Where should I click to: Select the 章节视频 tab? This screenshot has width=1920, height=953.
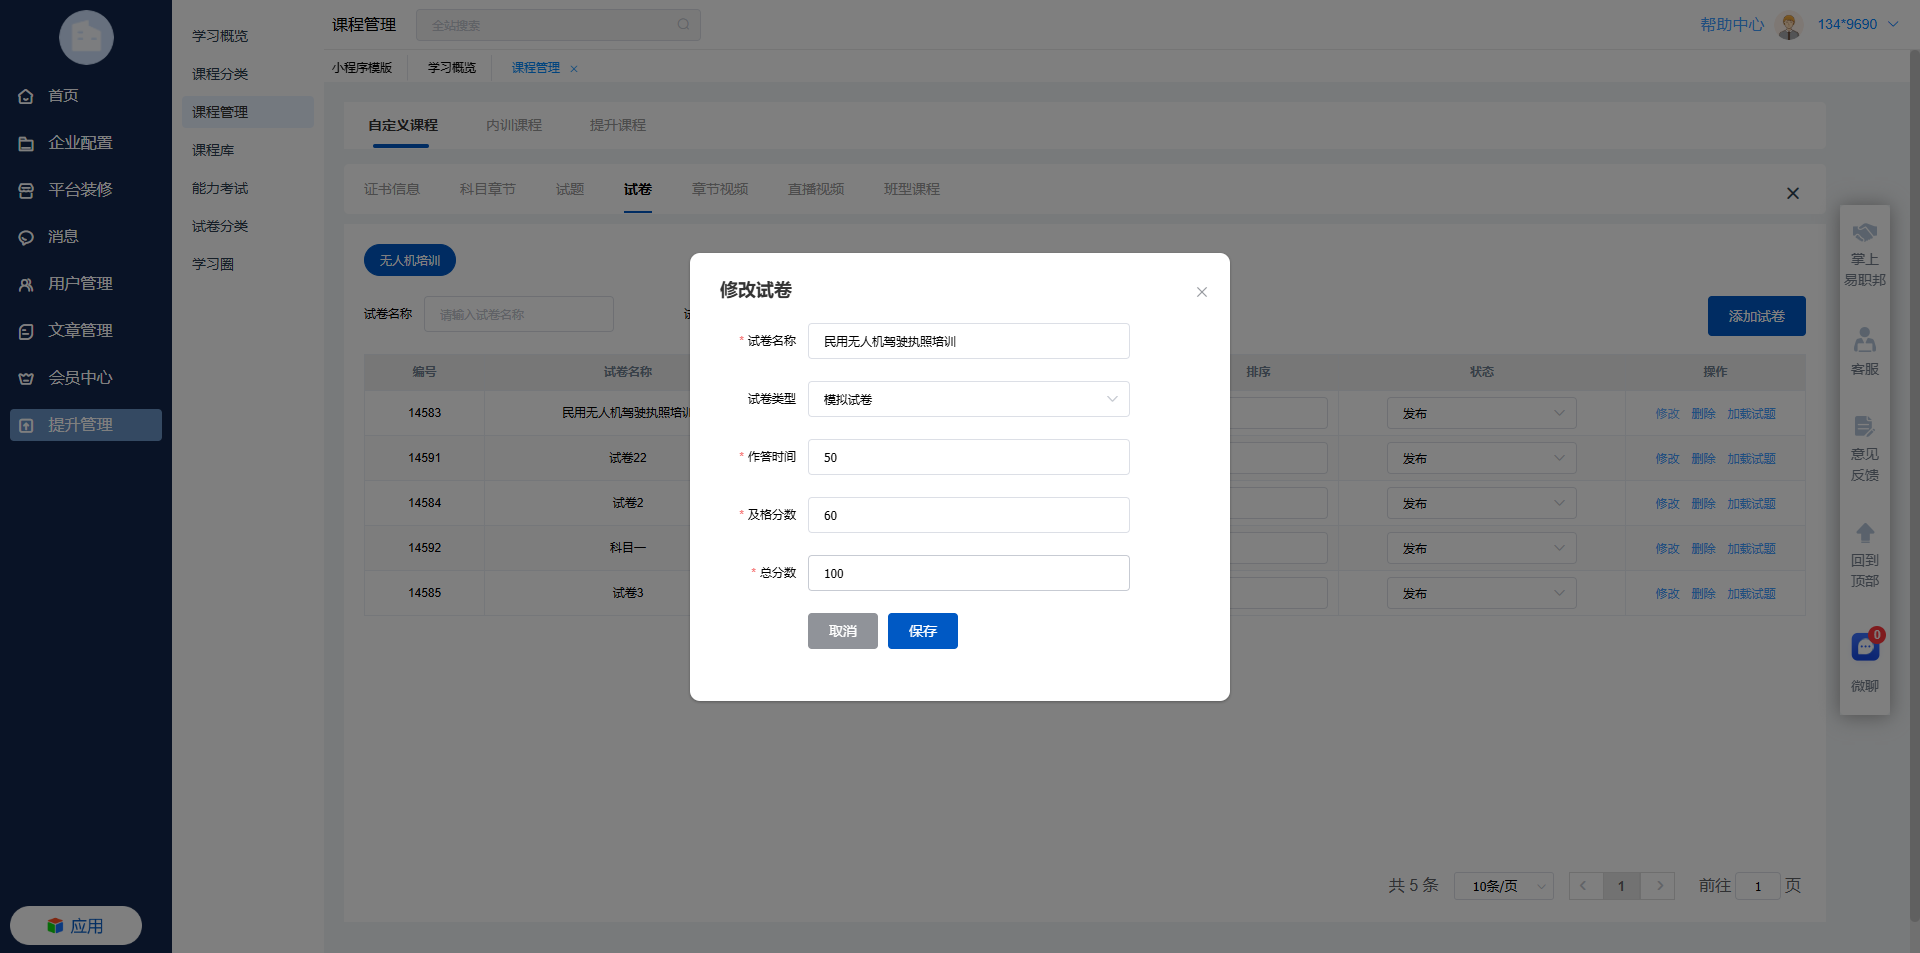click(720, 189)
